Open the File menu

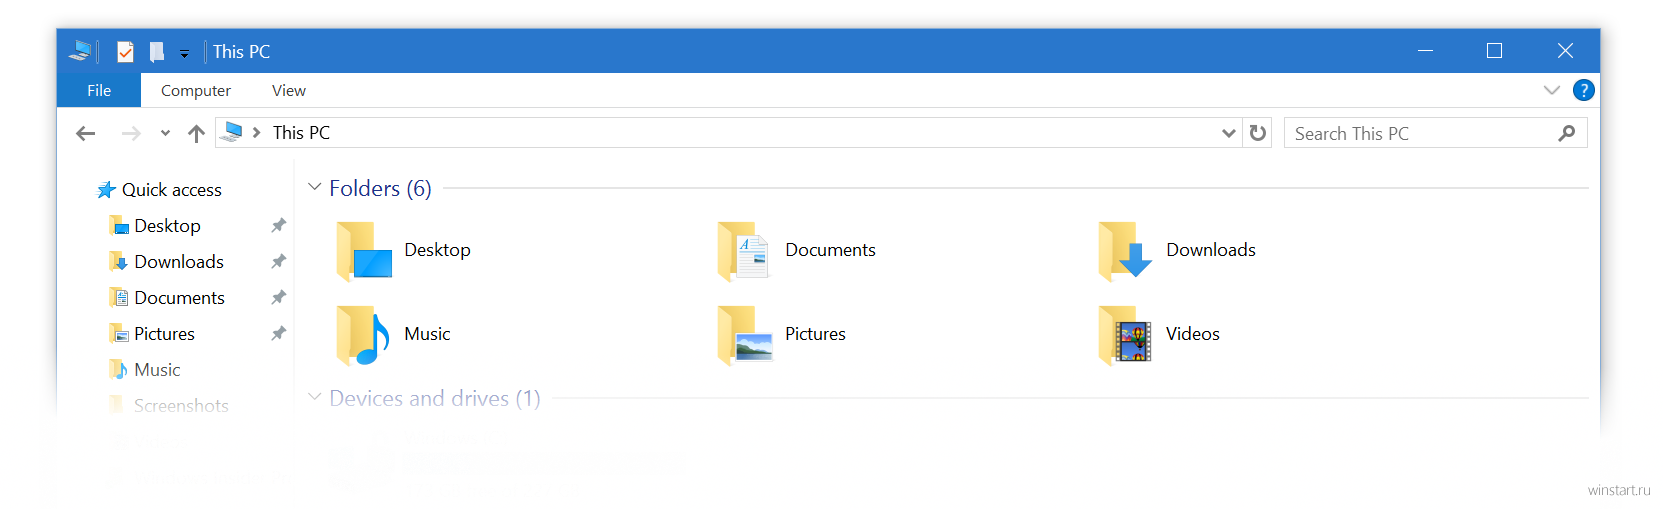pyautogui.click(x=99, y=90)
